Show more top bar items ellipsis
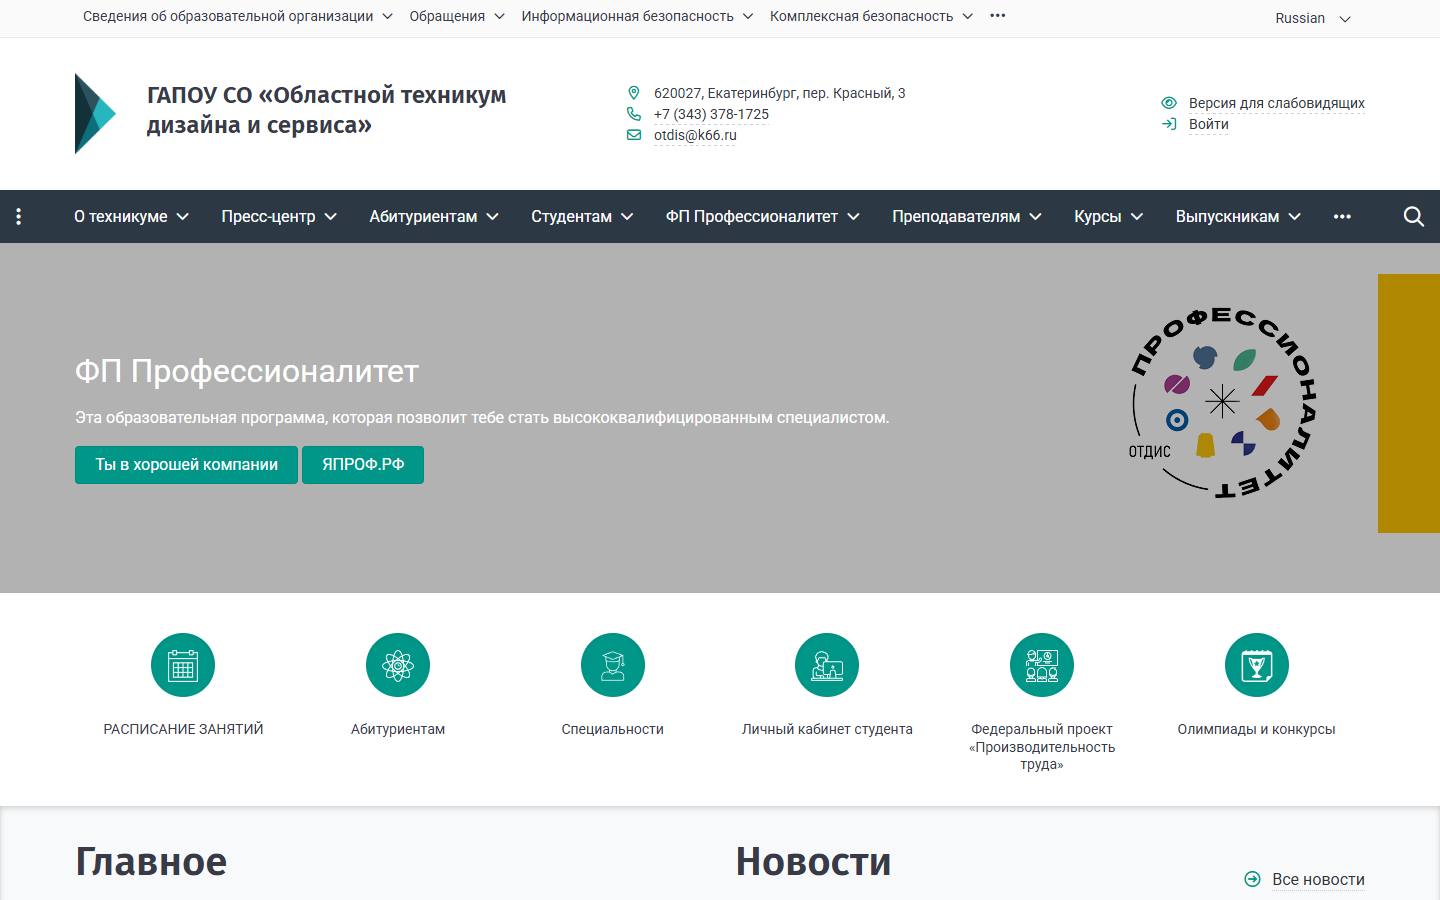 (998, 16)
